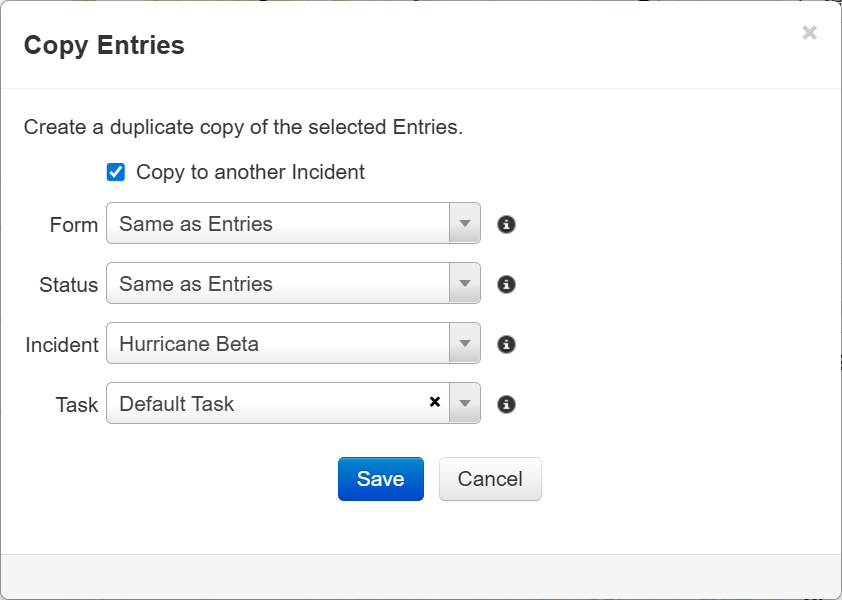Close the Copy Entries dialog with X

click(x=809, y=33)
